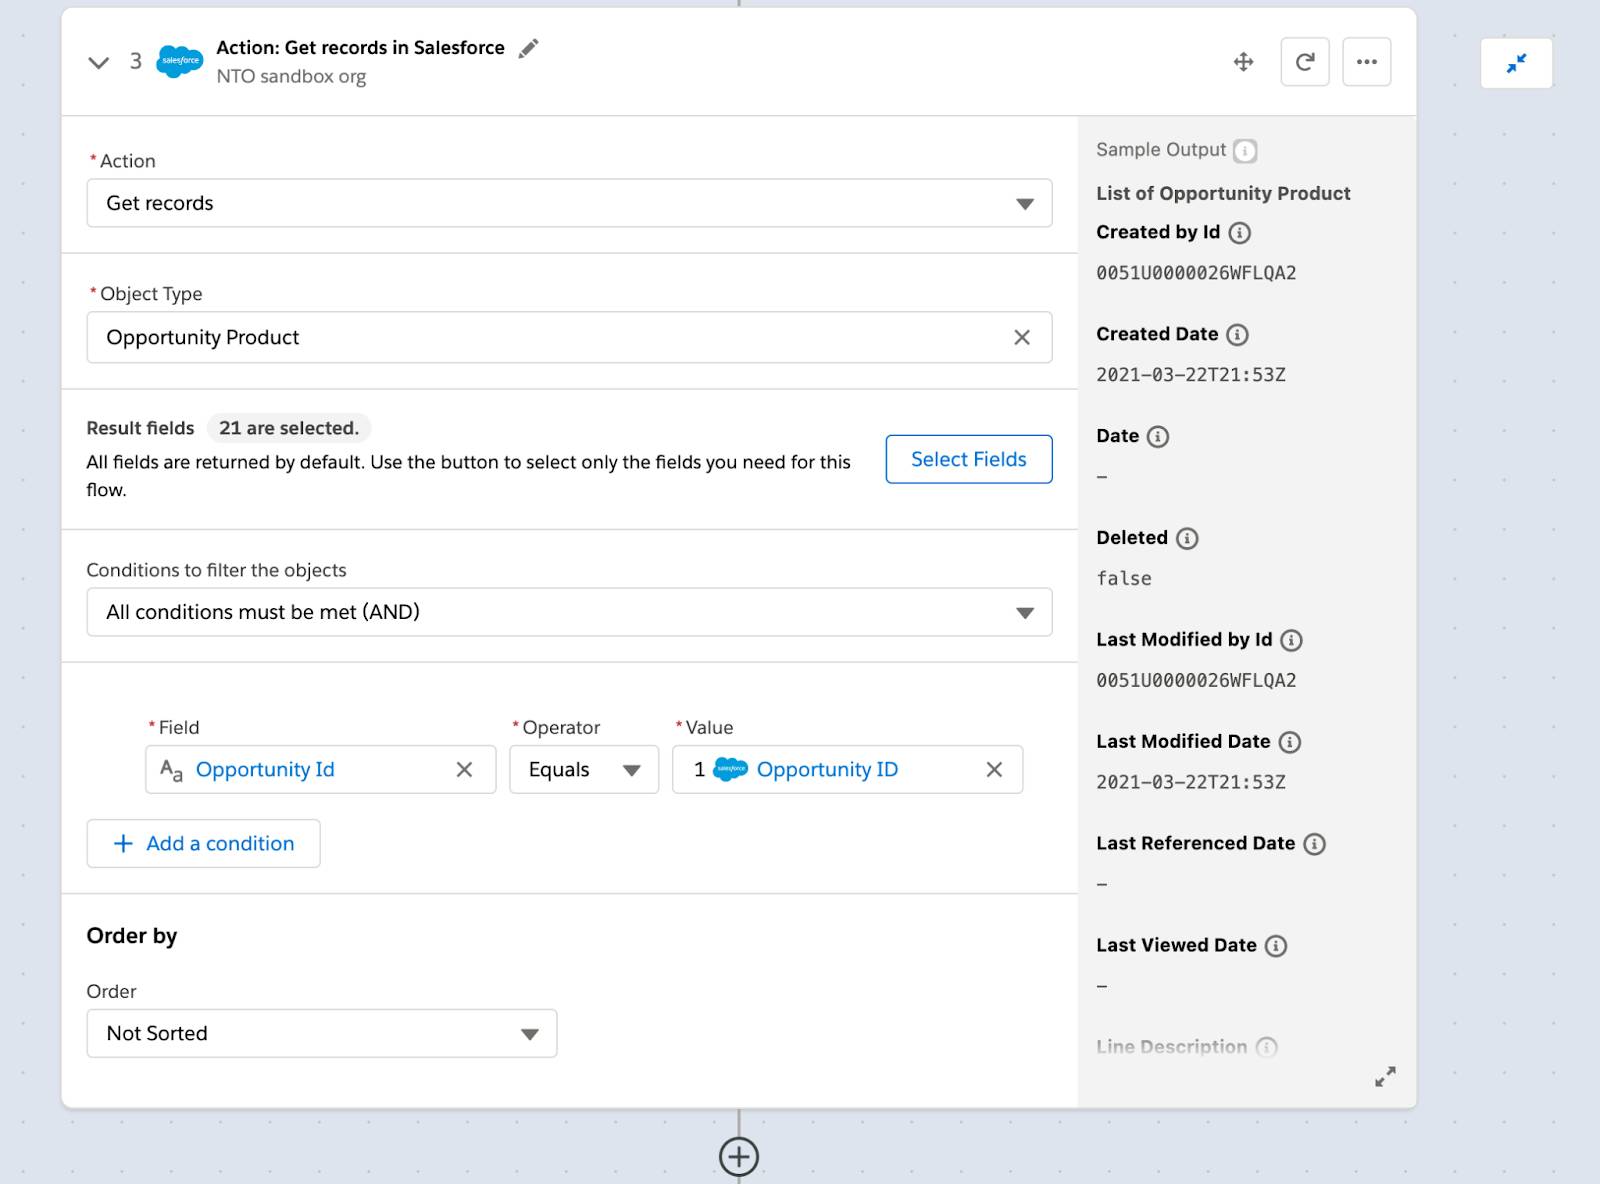Click info icon beside Date label

point(1158,437)
